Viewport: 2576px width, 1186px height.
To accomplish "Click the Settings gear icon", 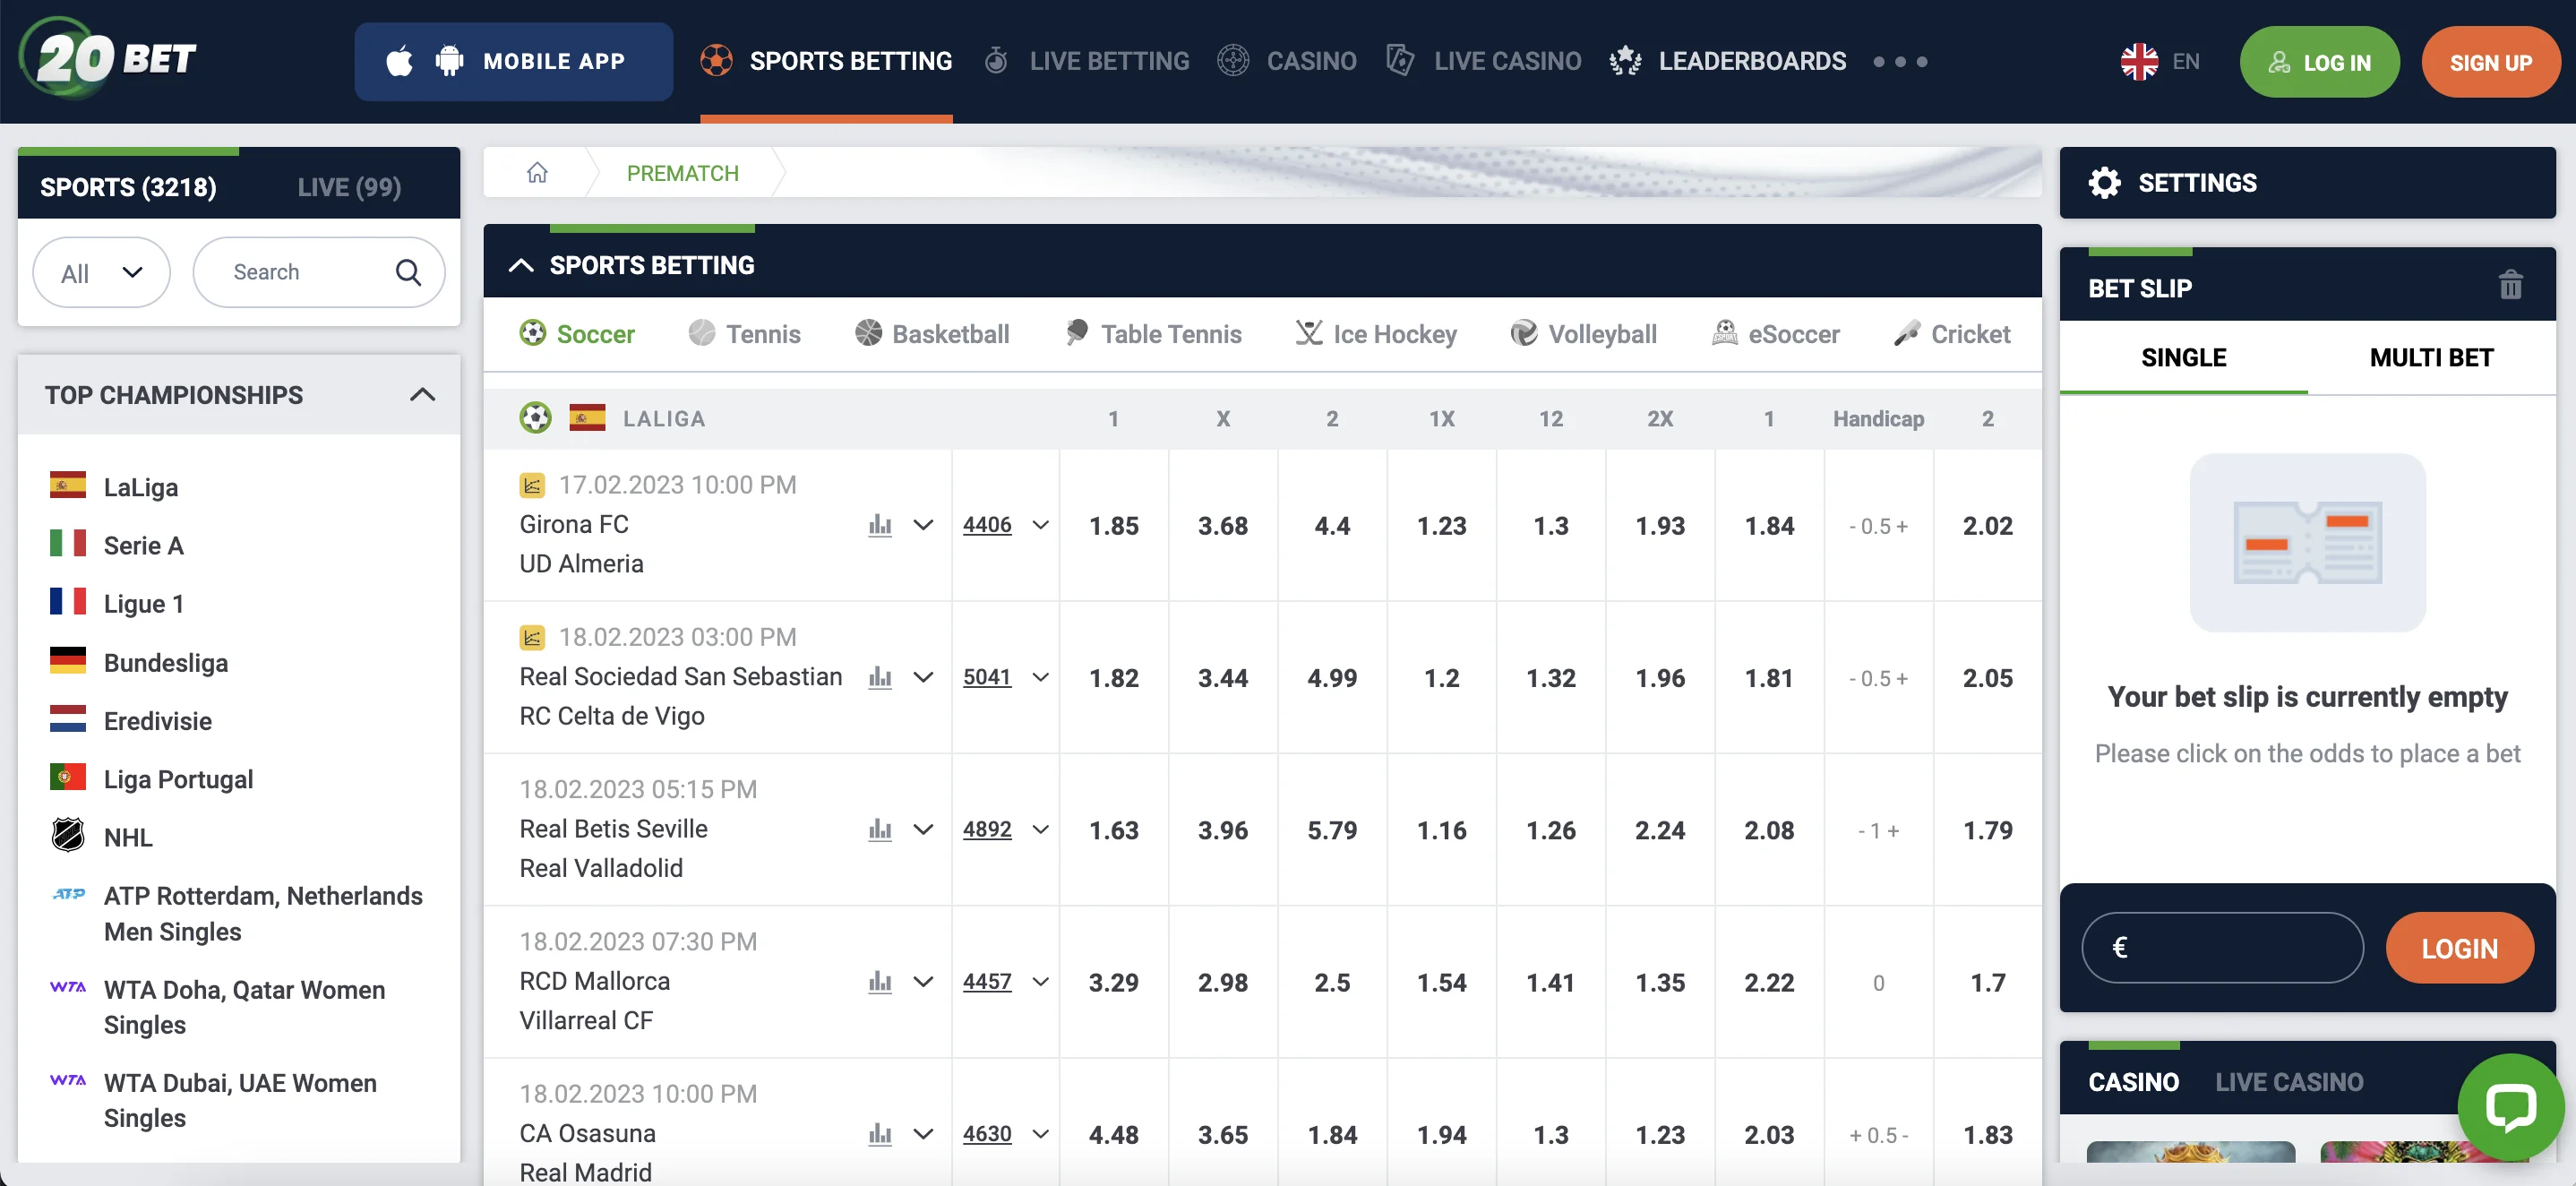I will [2104, 183].
